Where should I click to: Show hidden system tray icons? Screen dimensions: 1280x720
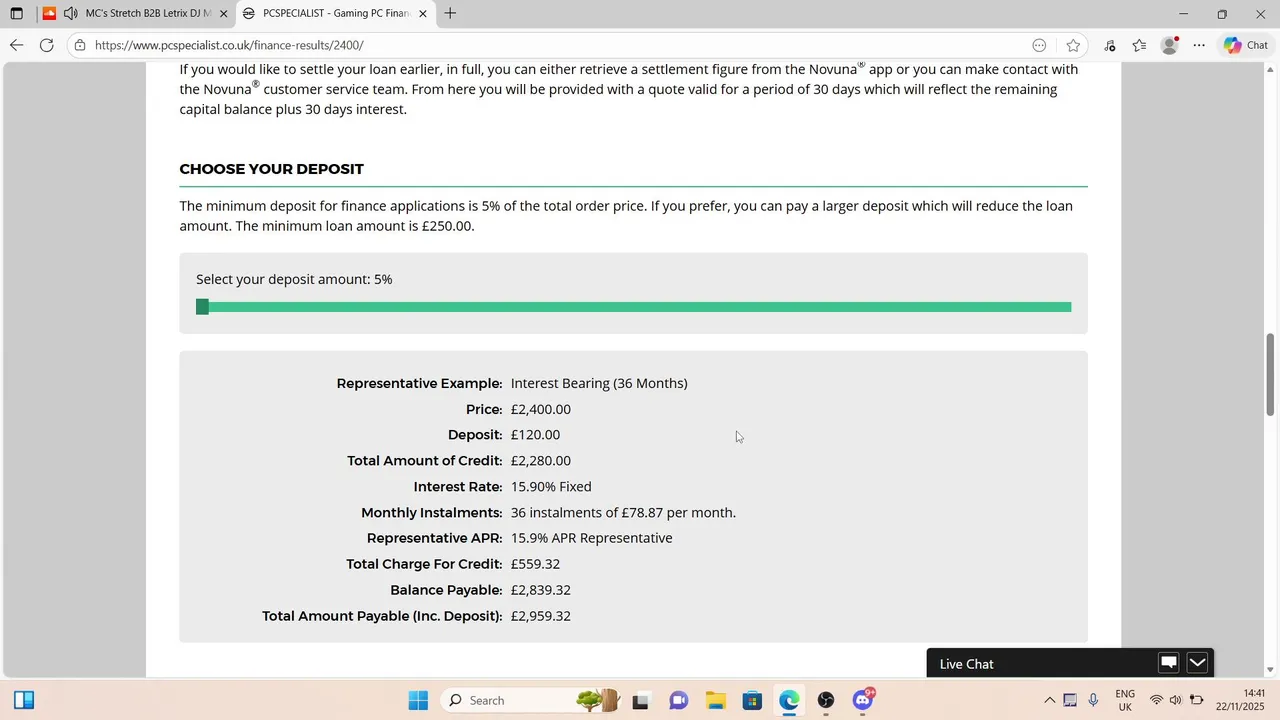coord(1049,700)
